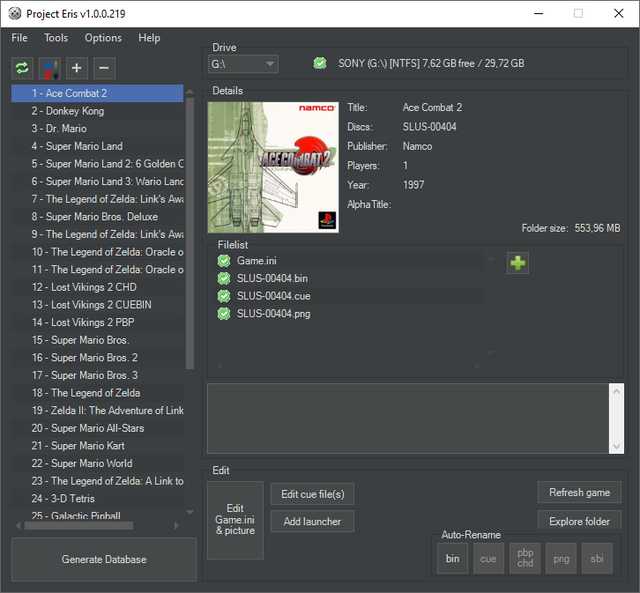The height and width of the screenshot is (593, 640).
Task: Click the check icon beside SLUS-00404.png
Action: [224, 313]
